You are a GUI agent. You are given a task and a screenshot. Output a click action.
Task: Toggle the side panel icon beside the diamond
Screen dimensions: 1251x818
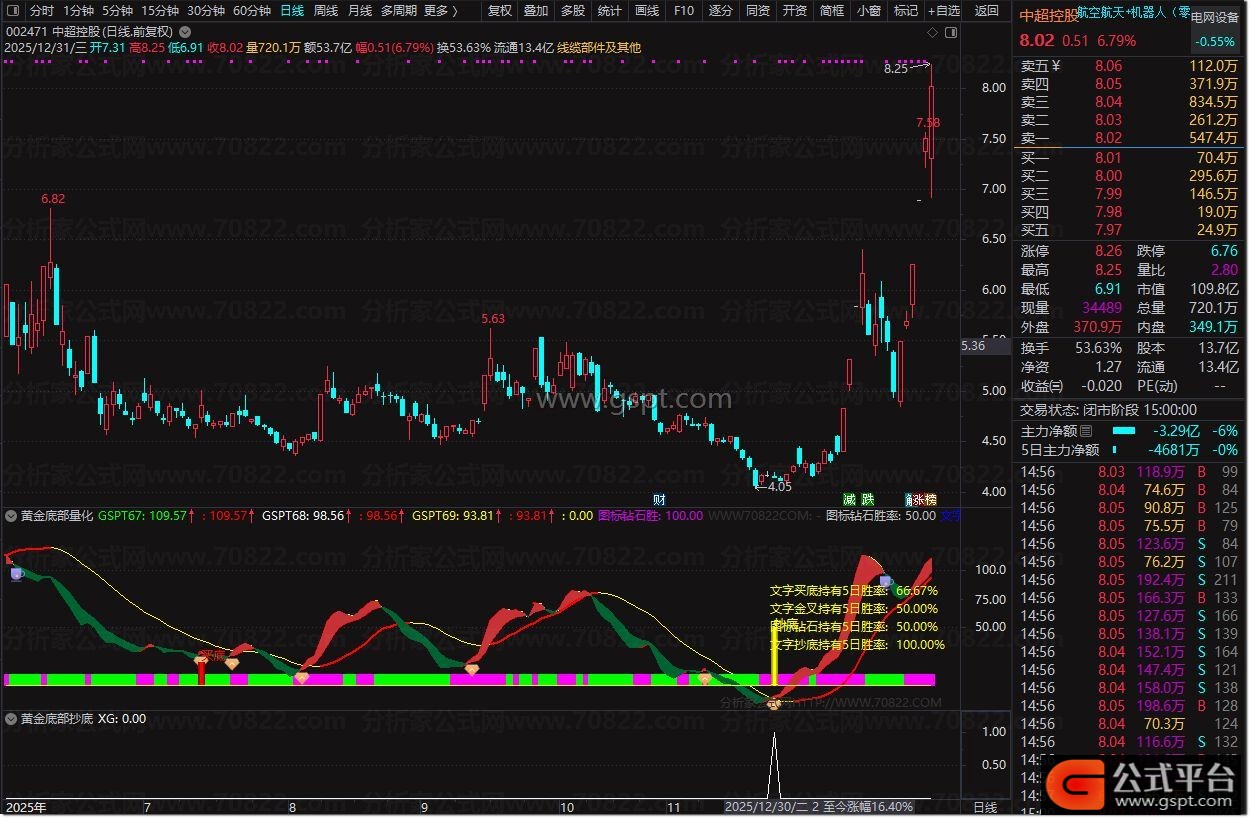pos(949,32)
